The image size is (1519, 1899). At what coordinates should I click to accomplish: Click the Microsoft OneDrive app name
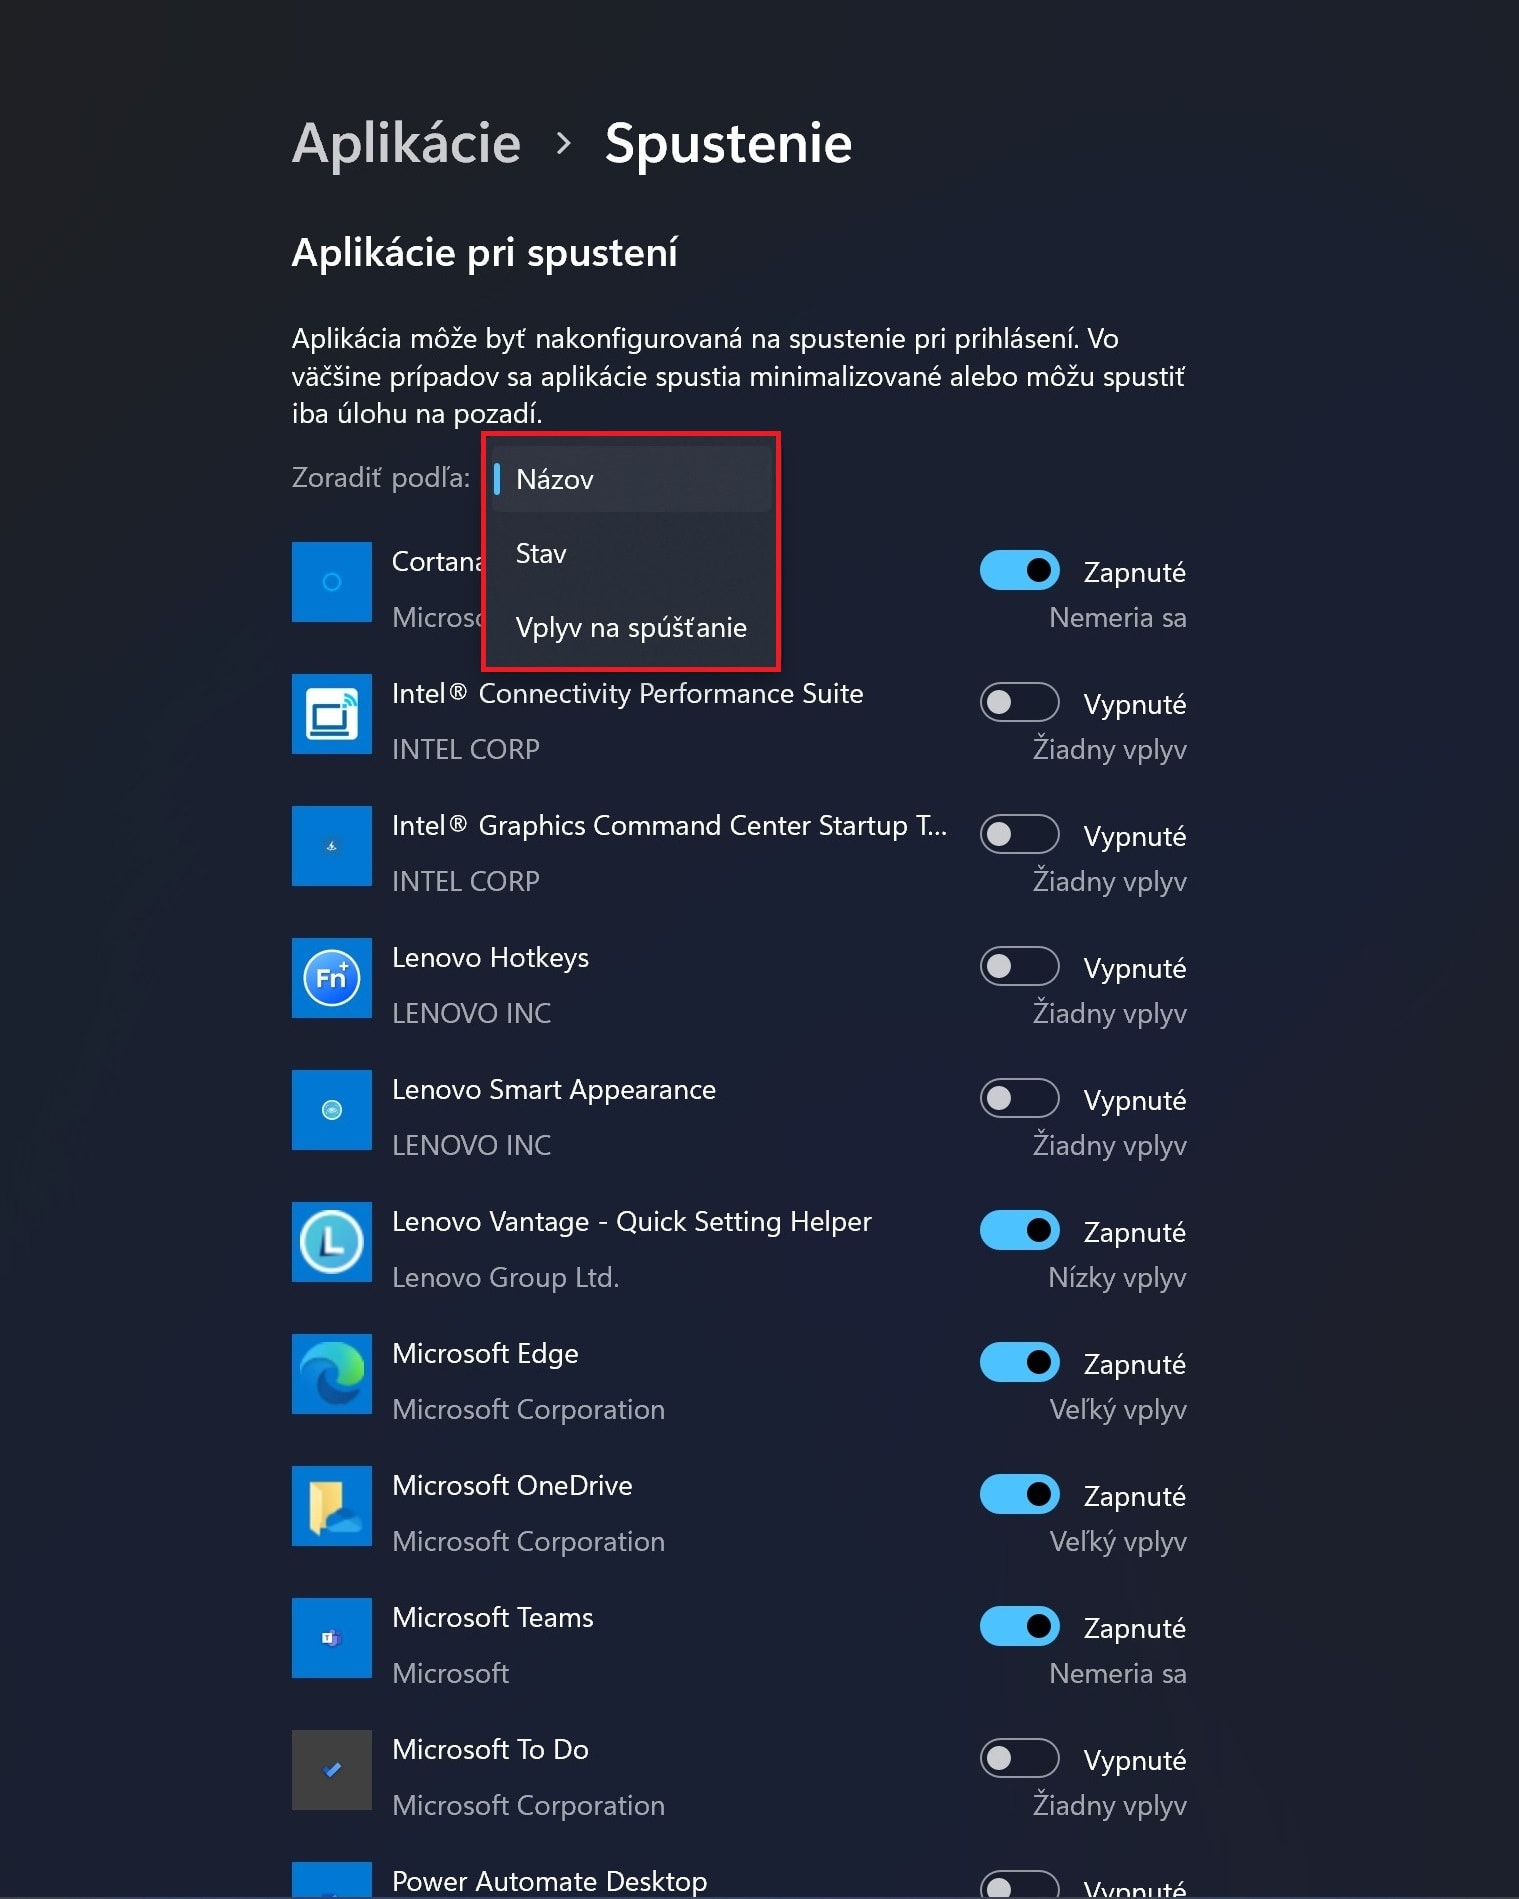(512, 1486)
